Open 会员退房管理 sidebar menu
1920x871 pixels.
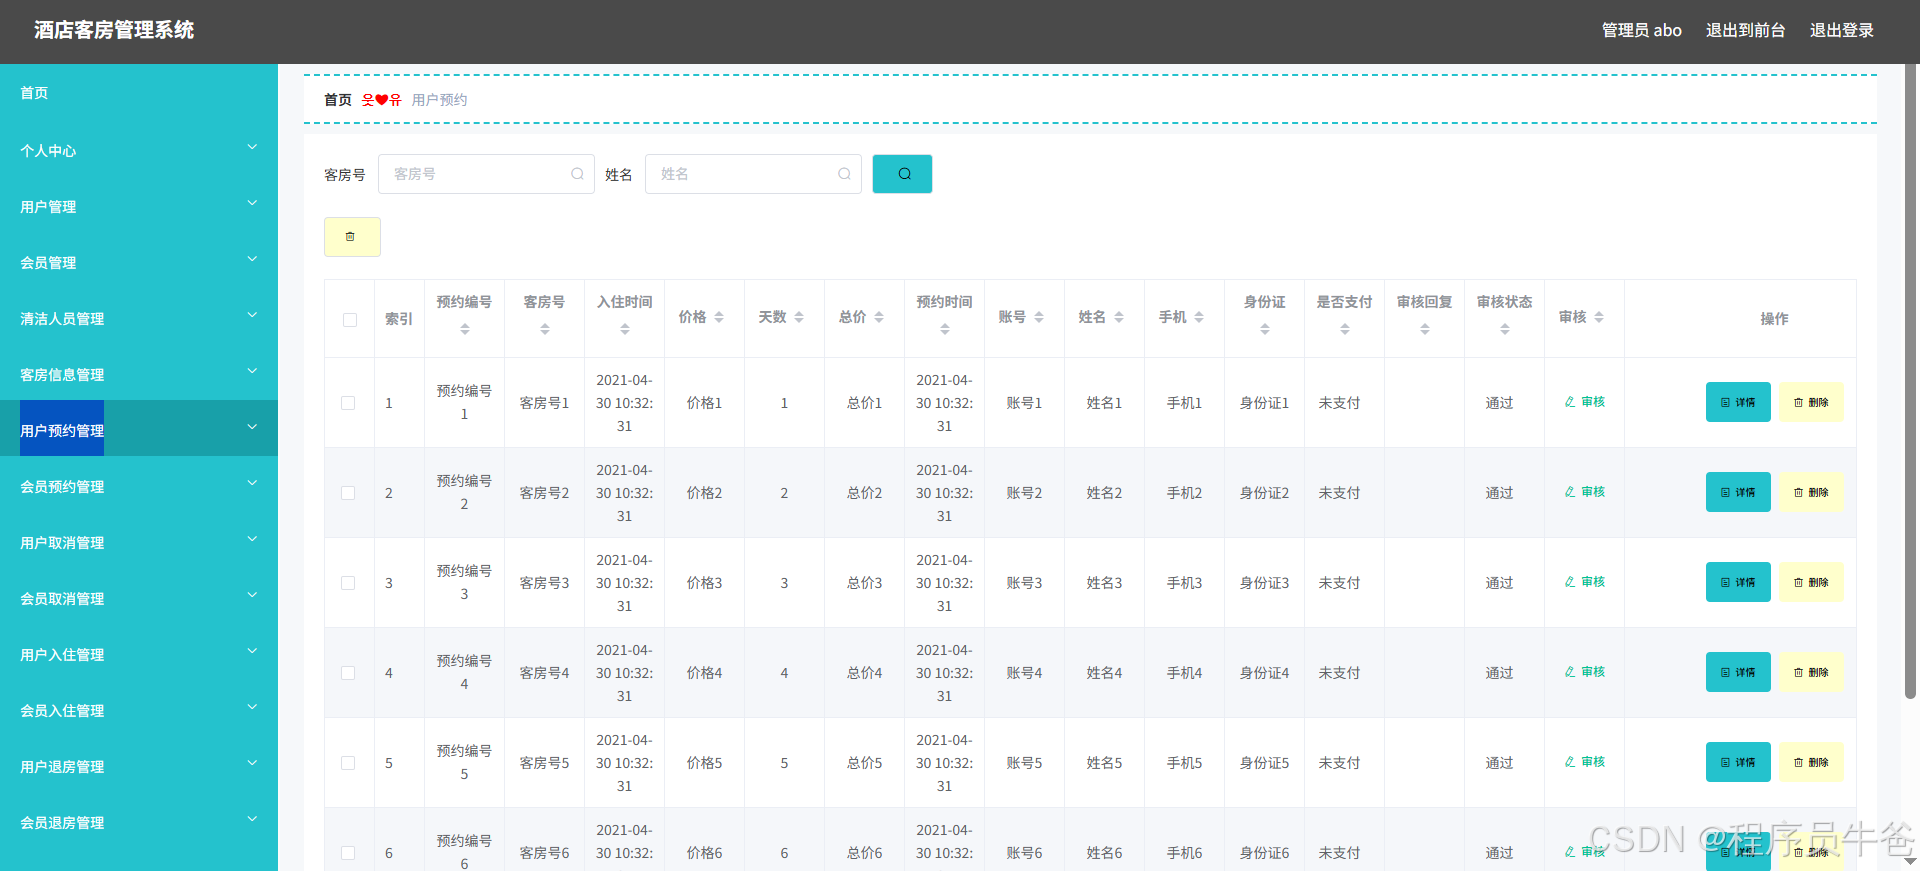(139, 823)
